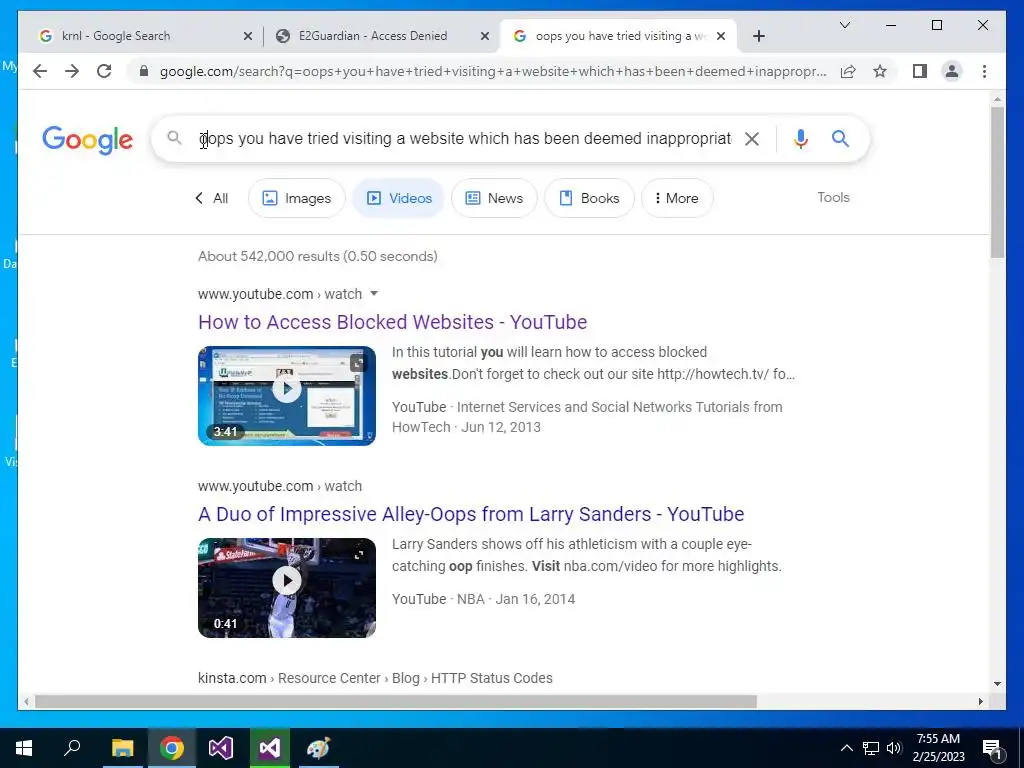Open Chrome side panel
The height and width of the screenshot is (768, 1024).
[x=920, y=71]
